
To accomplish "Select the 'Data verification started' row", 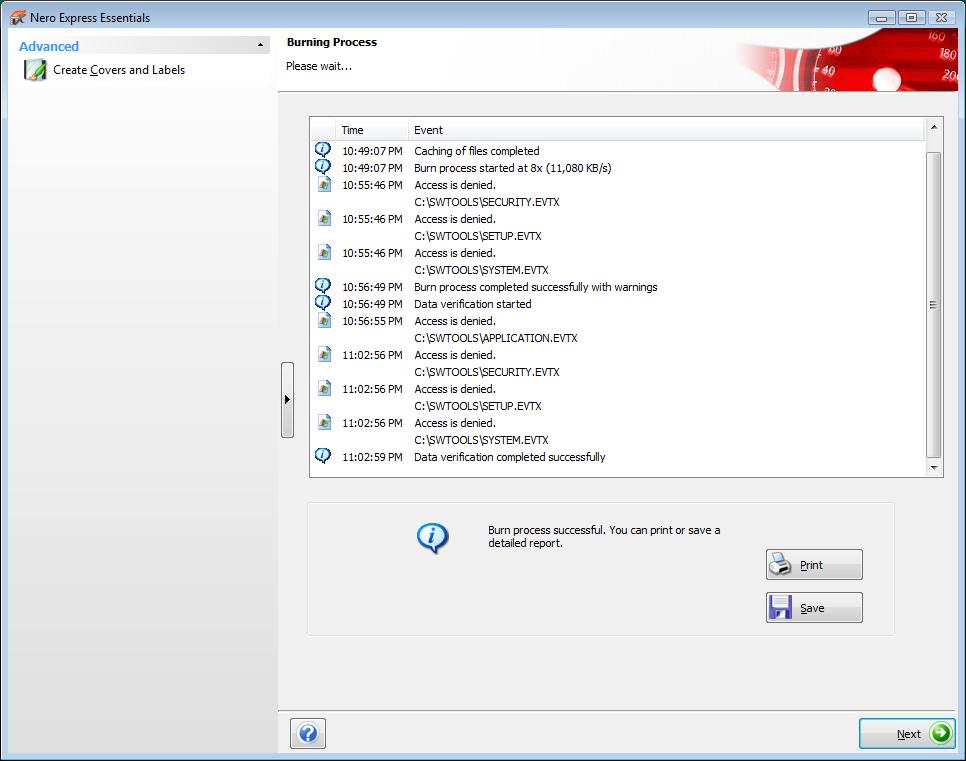I will (x=473, y=304).
